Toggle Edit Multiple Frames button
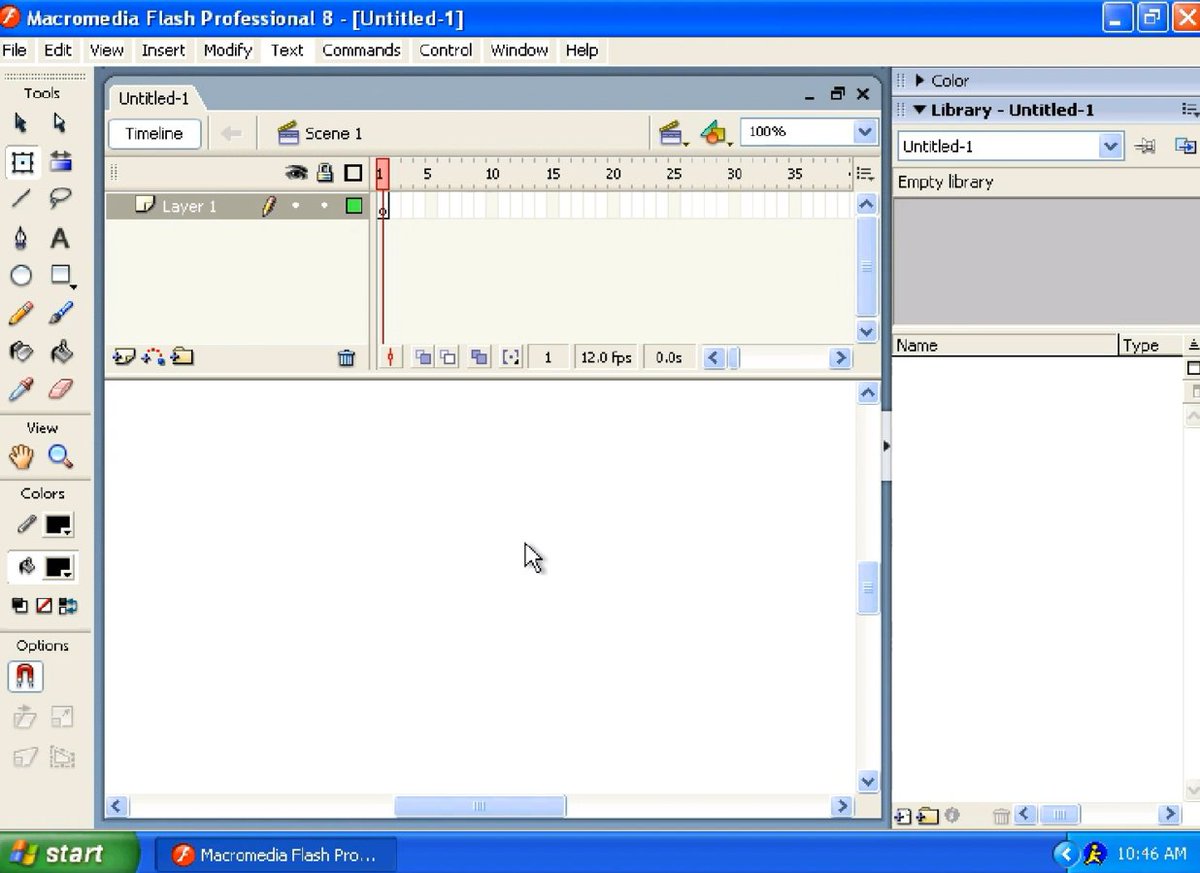Viewport: 1200px width, 873px height. (480, 357)
